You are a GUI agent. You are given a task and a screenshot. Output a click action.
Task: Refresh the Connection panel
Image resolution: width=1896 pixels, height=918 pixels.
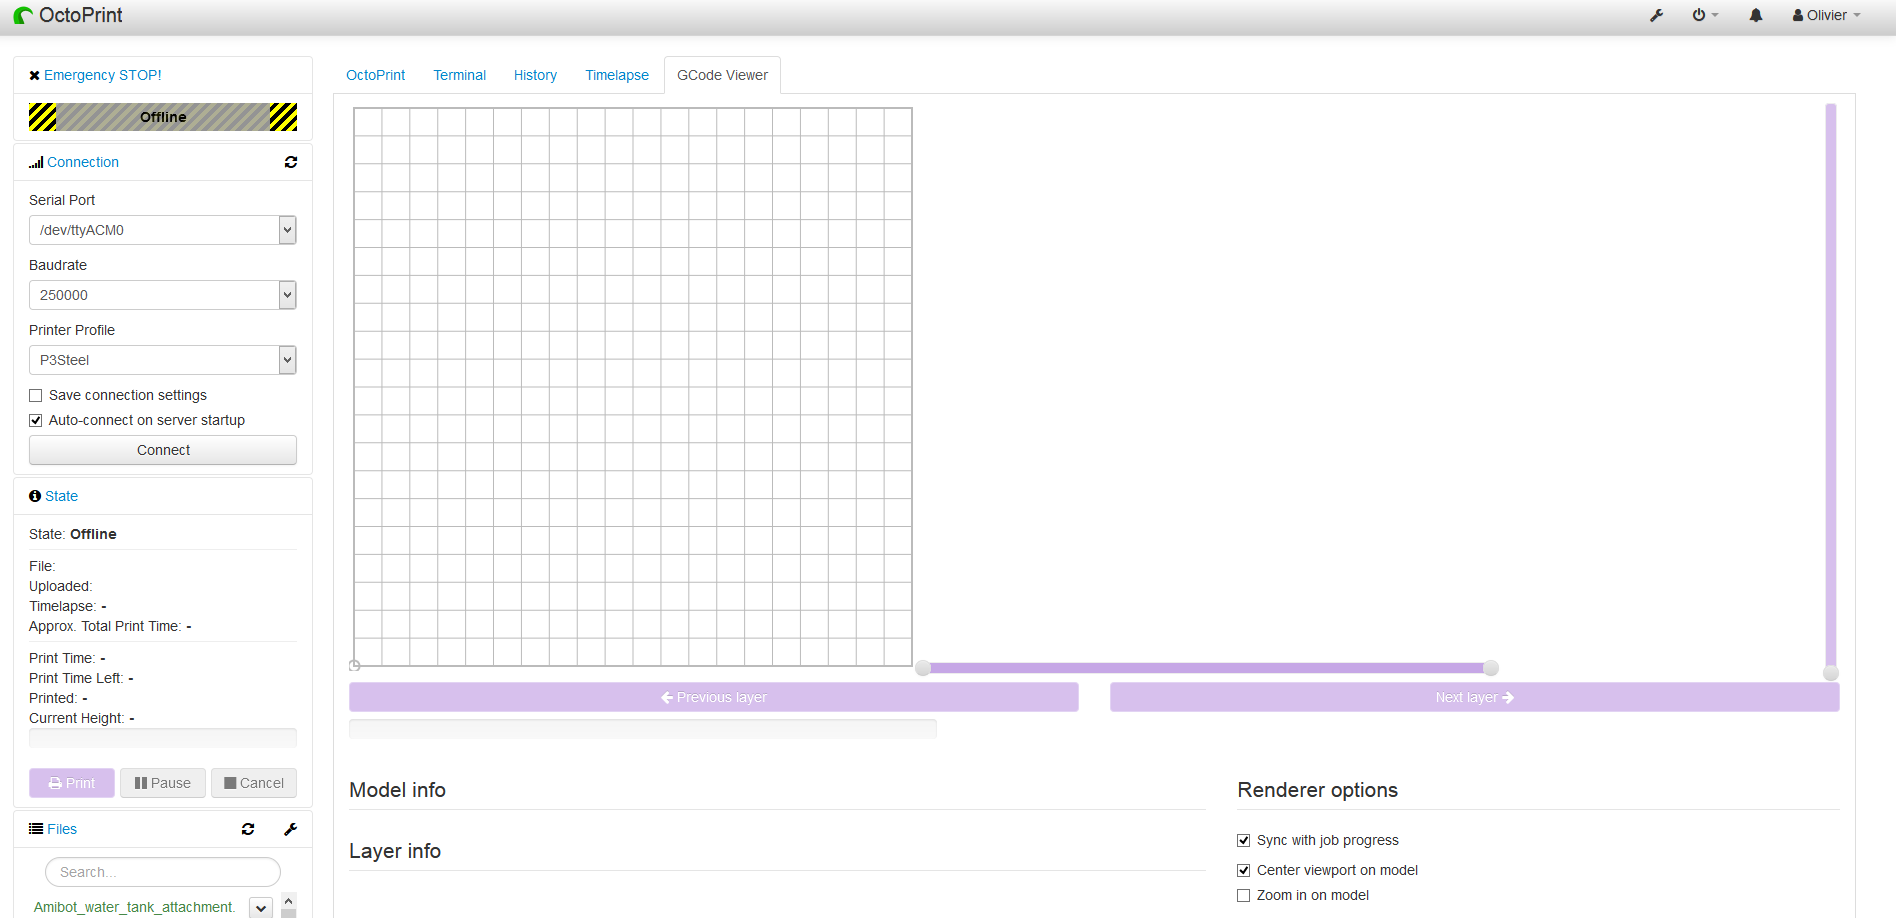pyautogui.click(x=291, y=162)
